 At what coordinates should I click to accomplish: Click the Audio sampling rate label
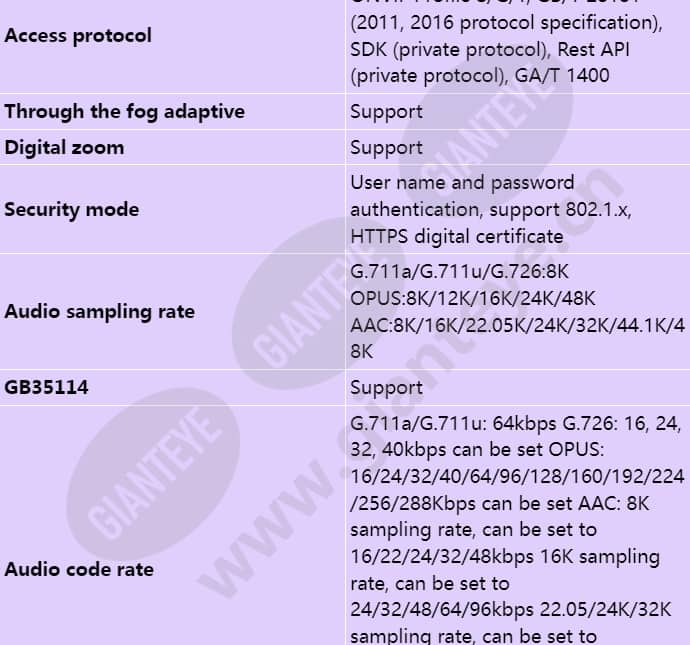[99, 312]
